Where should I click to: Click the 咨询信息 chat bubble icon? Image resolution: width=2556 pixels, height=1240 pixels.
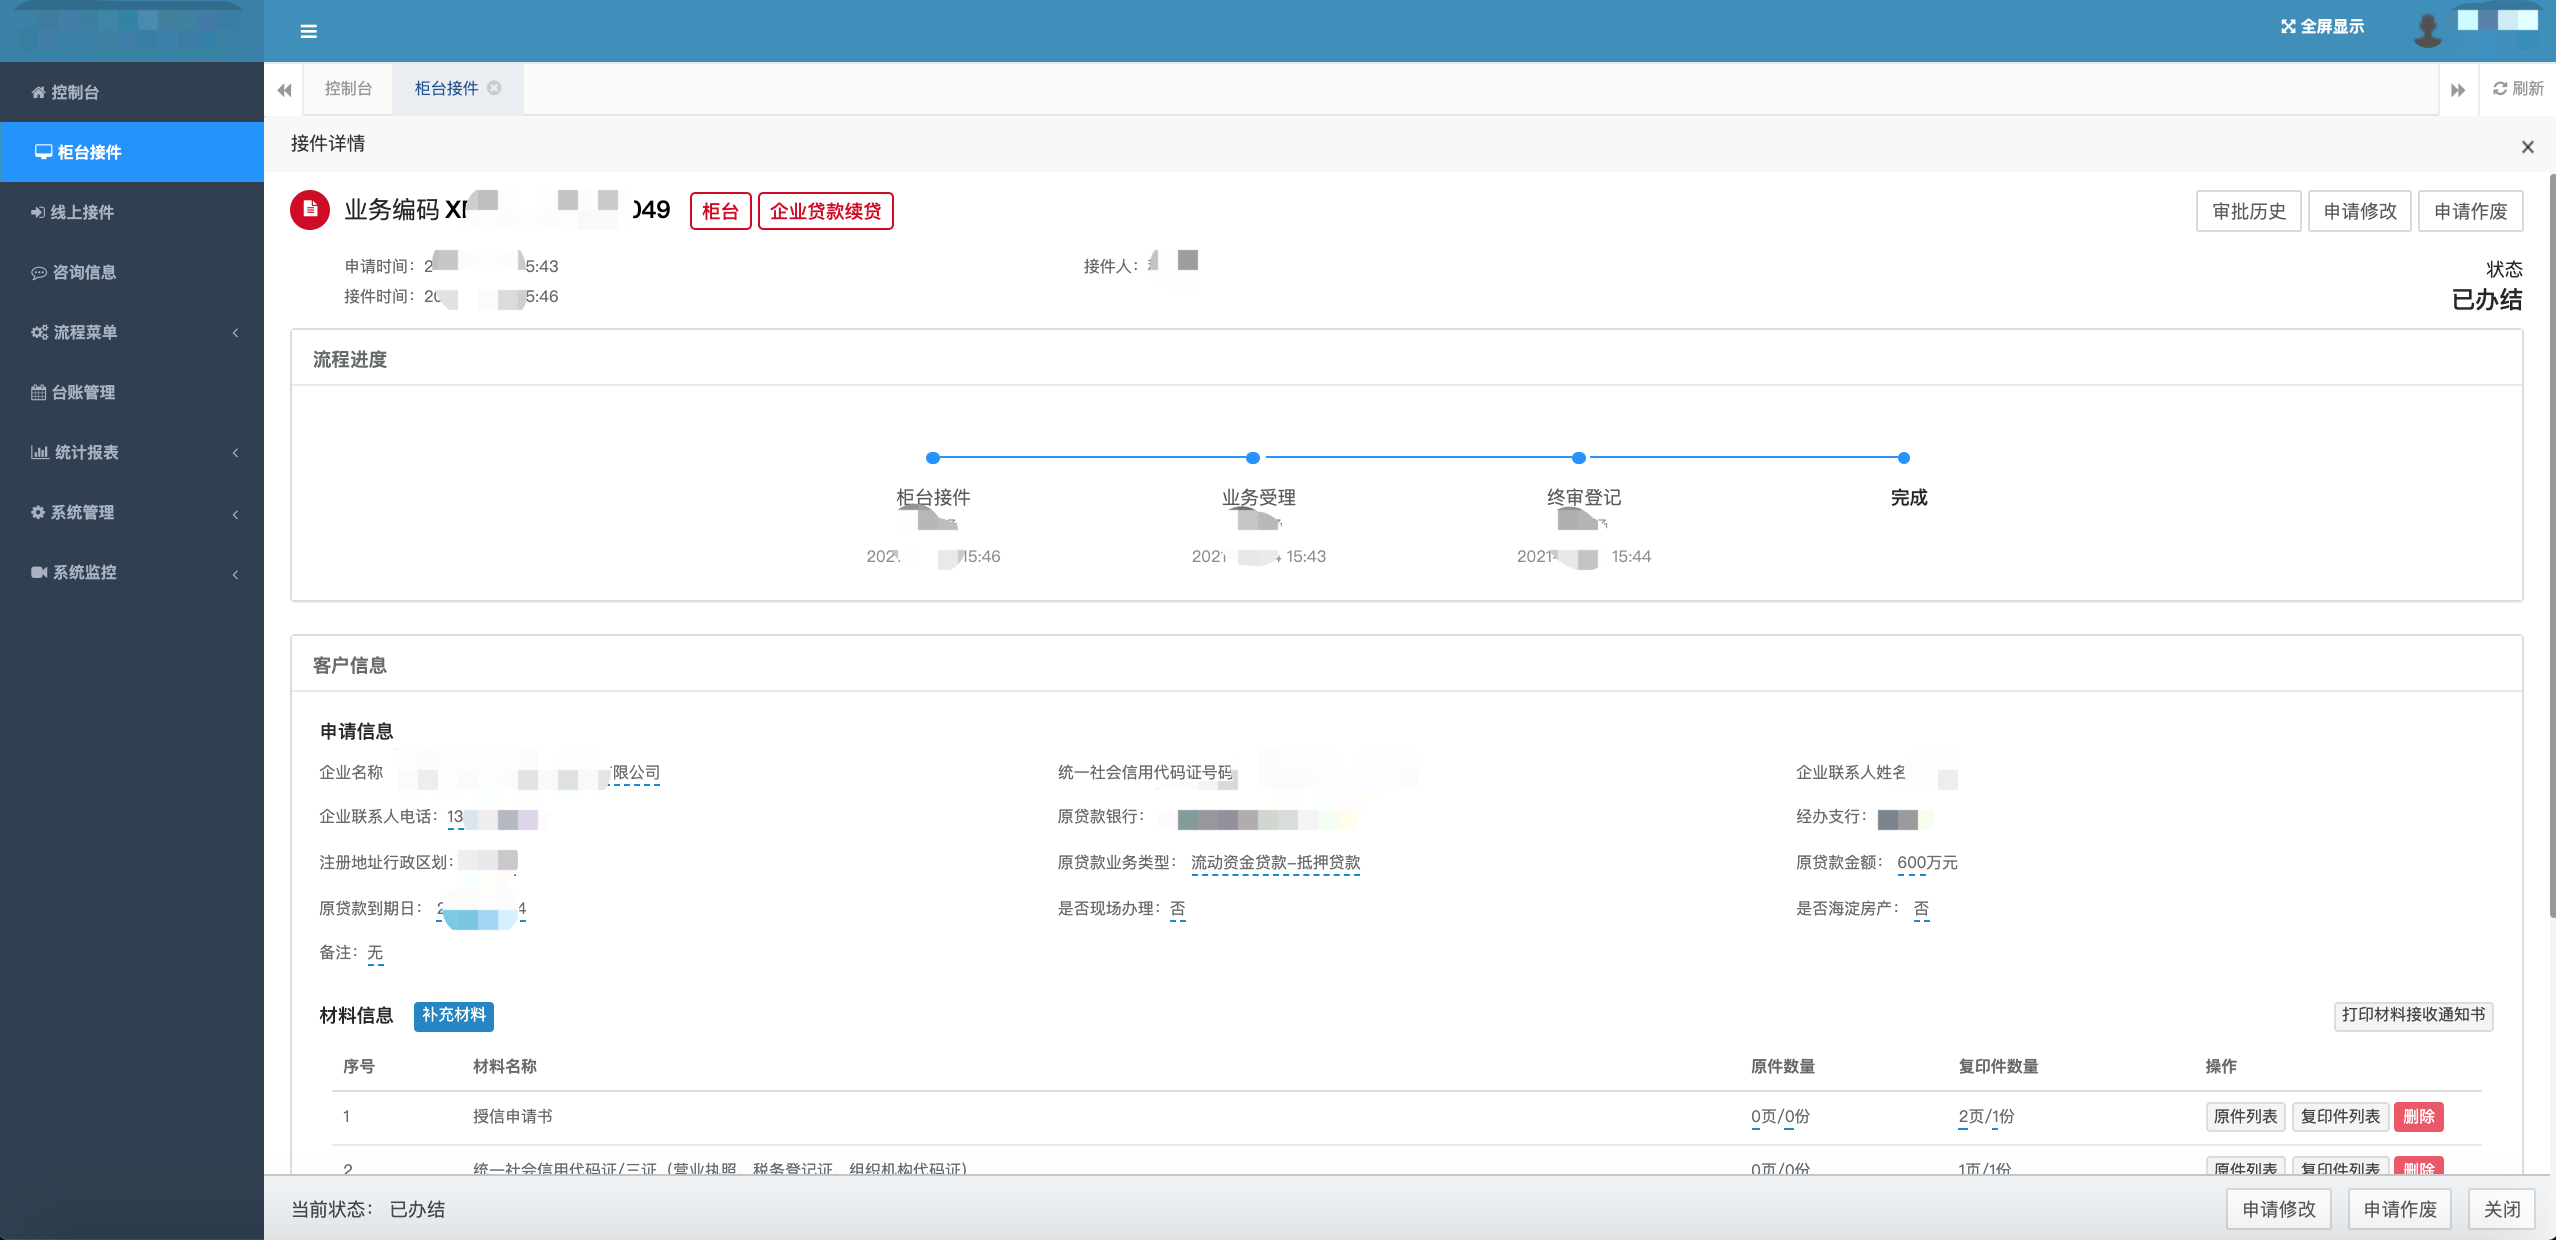pos(39,272)
